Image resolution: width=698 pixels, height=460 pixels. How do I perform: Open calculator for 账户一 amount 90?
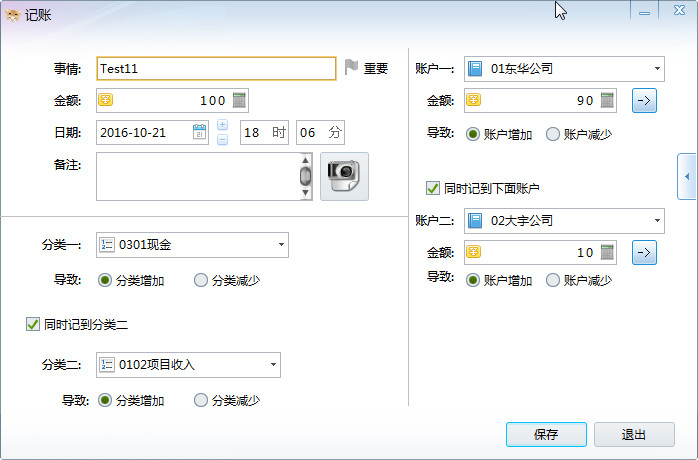tap(607, 100)
